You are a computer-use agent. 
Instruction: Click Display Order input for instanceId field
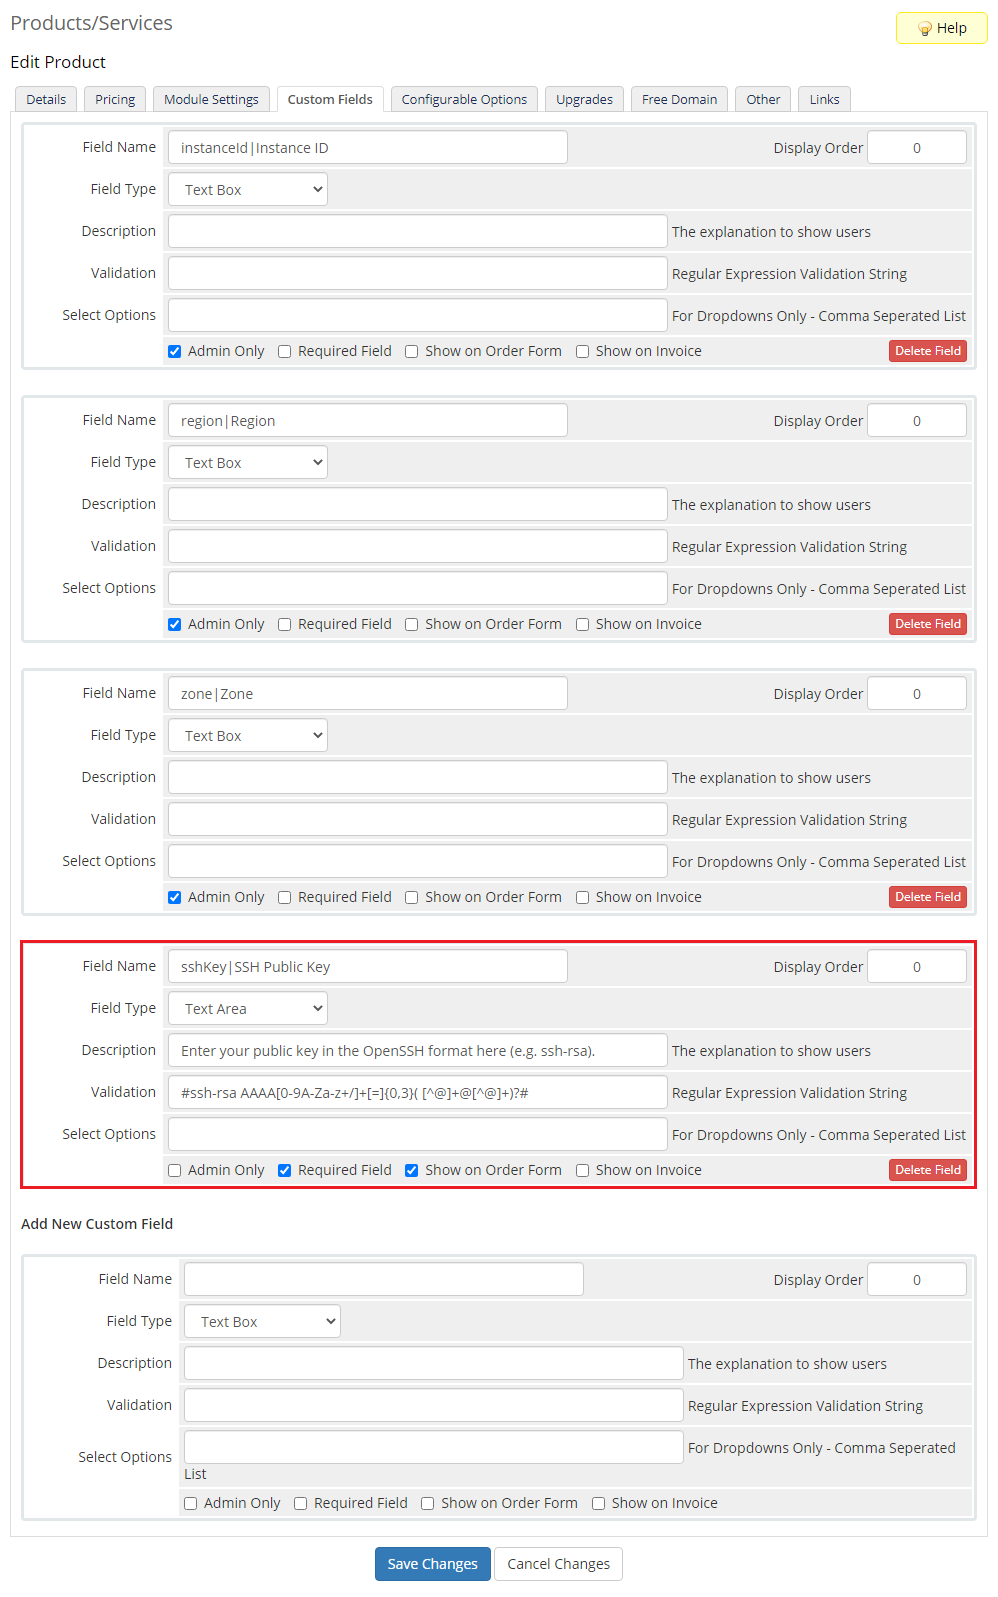pyautogui.click(x=916, y=147)
